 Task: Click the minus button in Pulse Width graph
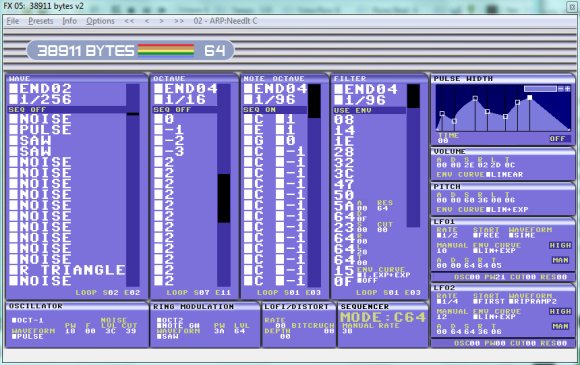pos(561,89)
